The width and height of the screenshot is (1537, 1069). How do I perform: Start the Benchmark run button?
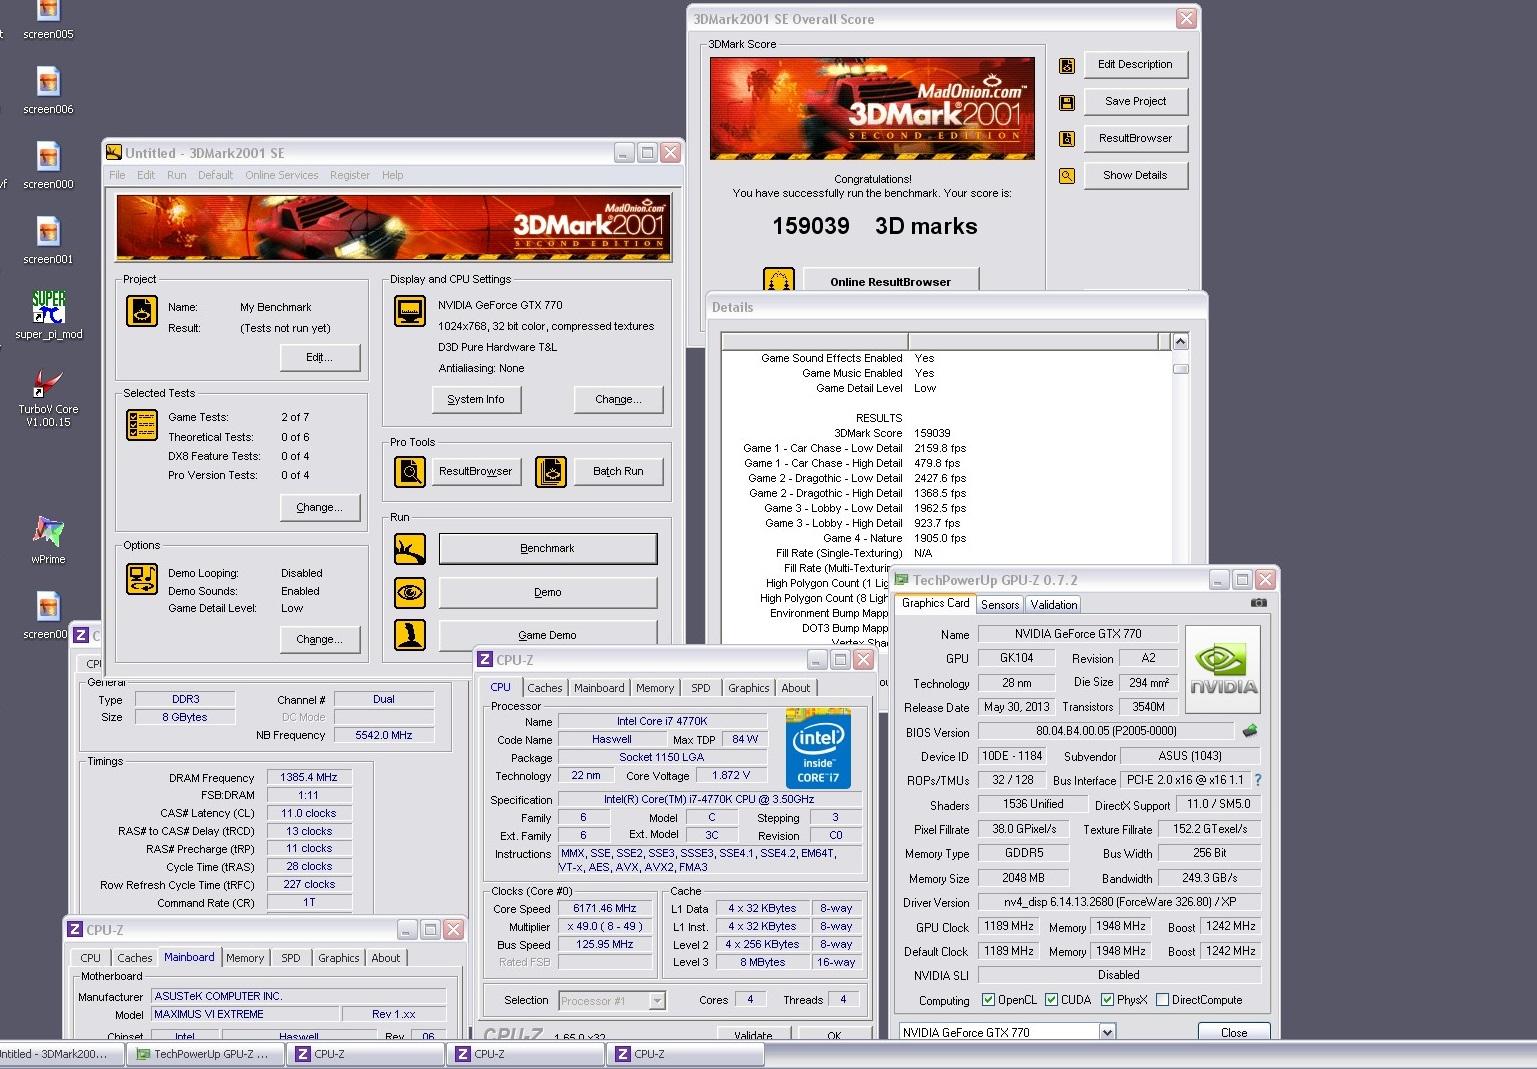pyautogui.click(x=548, y=548)
